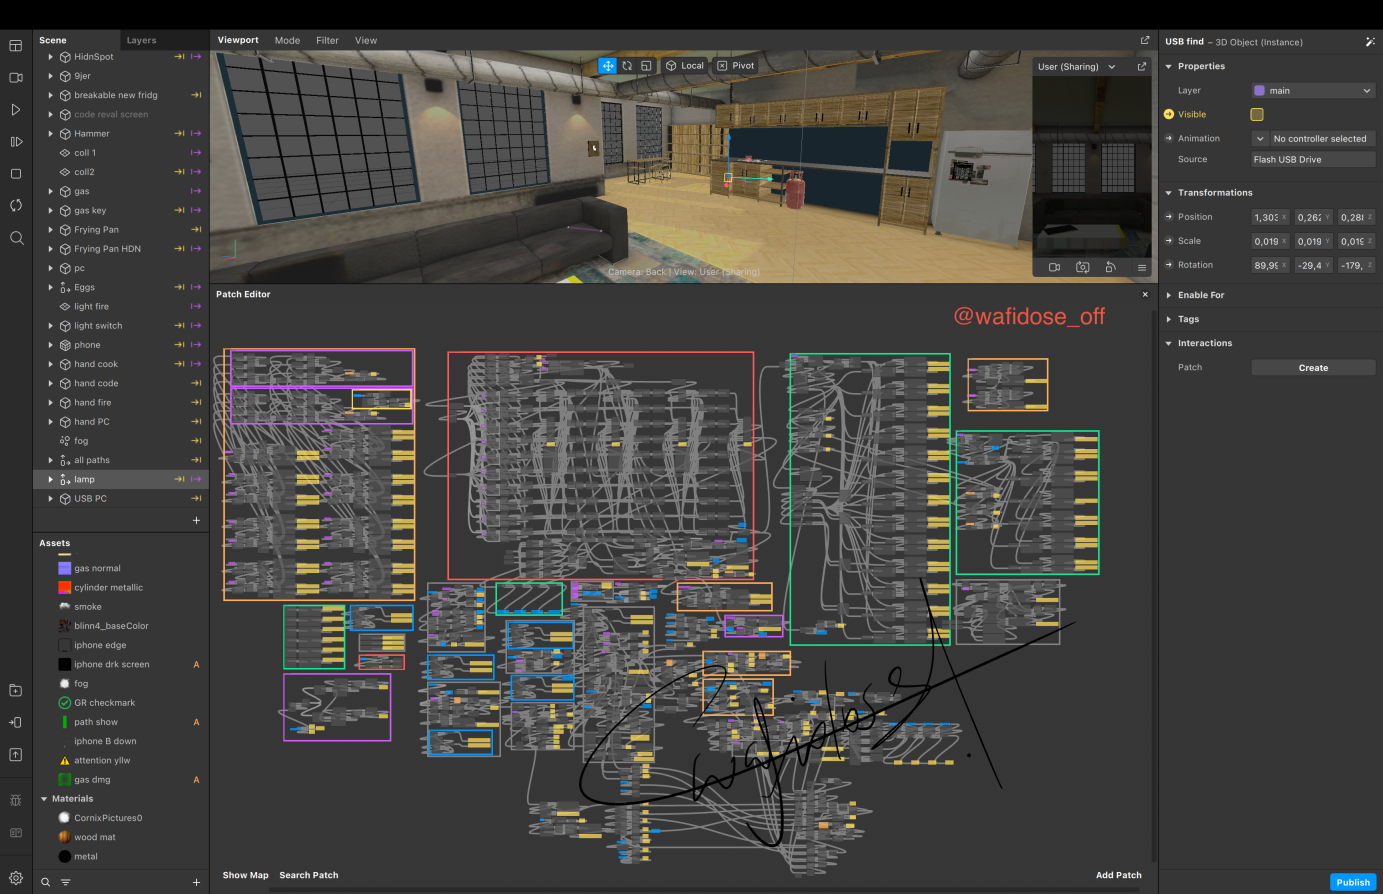Open the Layer dropdown showing main
This screenshot has width=1383, height=894.
[1313, 91]
